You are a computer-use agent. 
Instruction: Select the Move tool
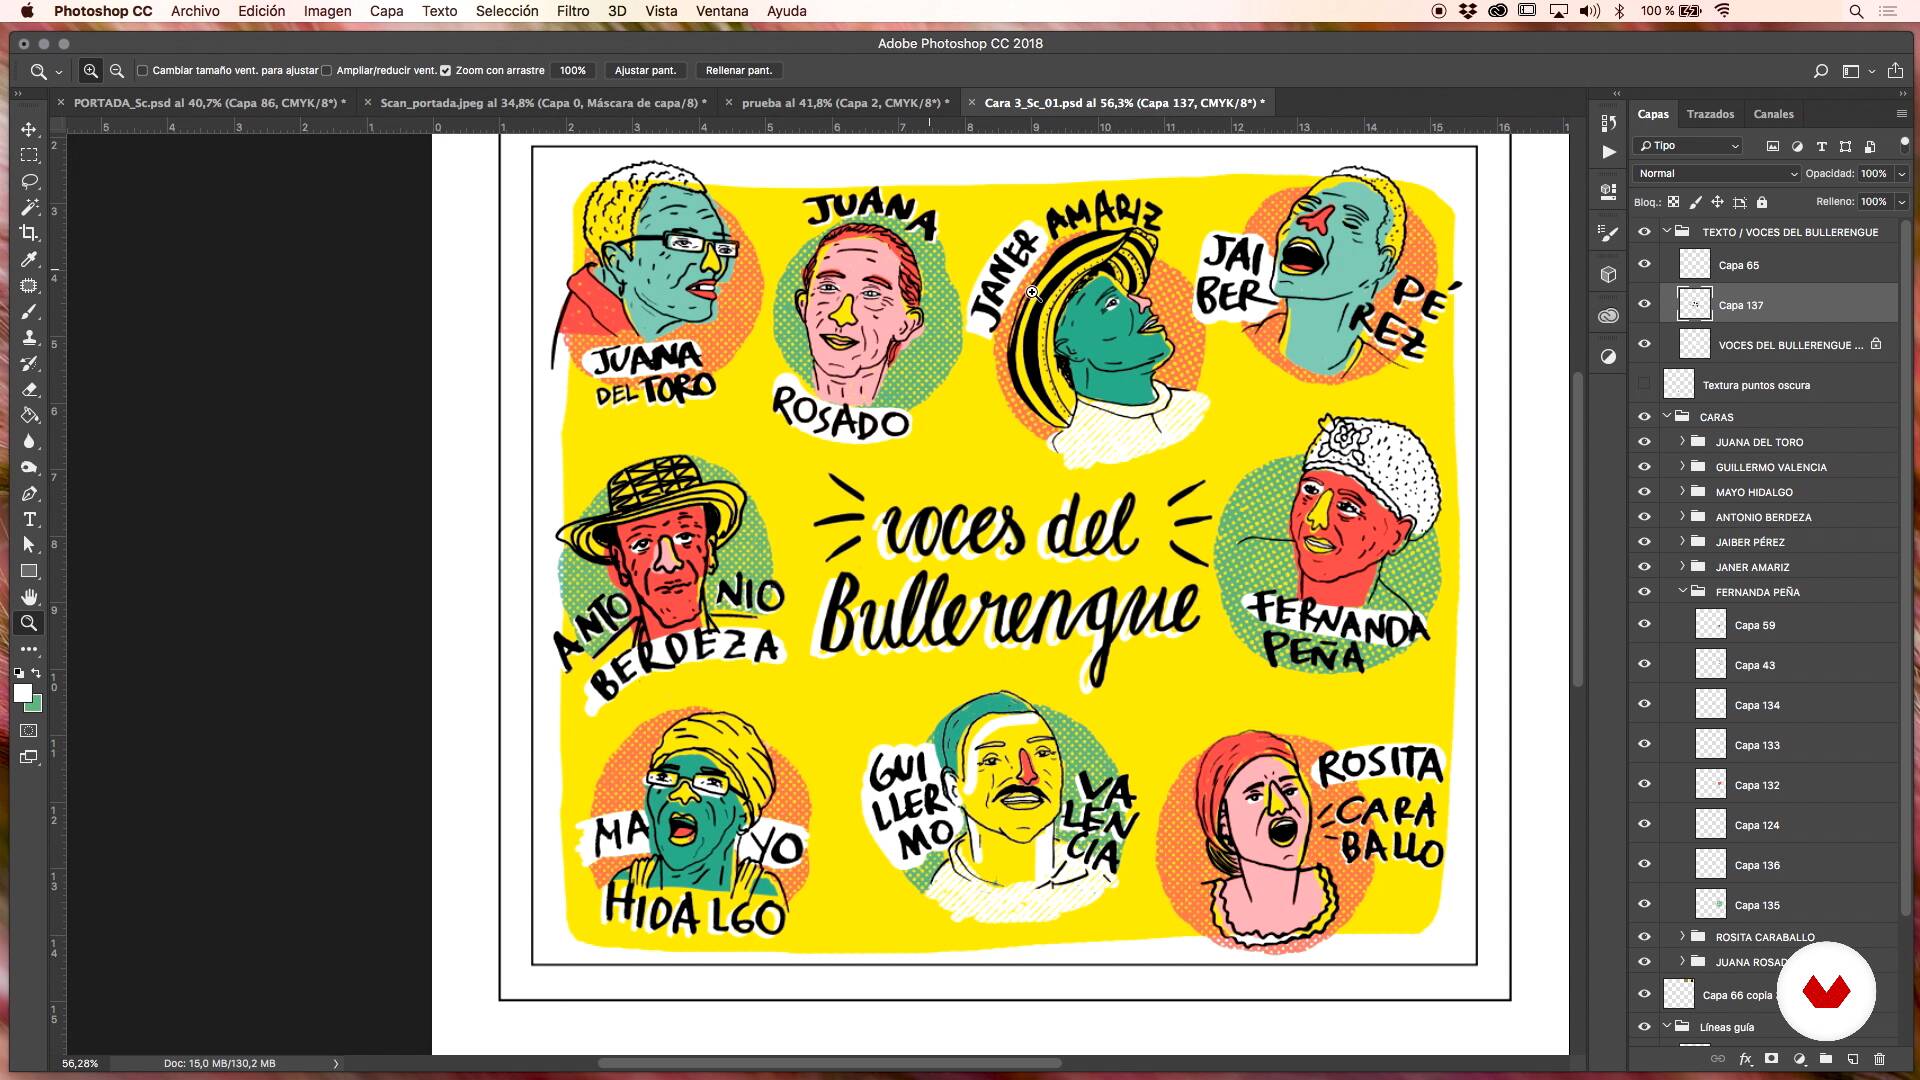(29, 129)
